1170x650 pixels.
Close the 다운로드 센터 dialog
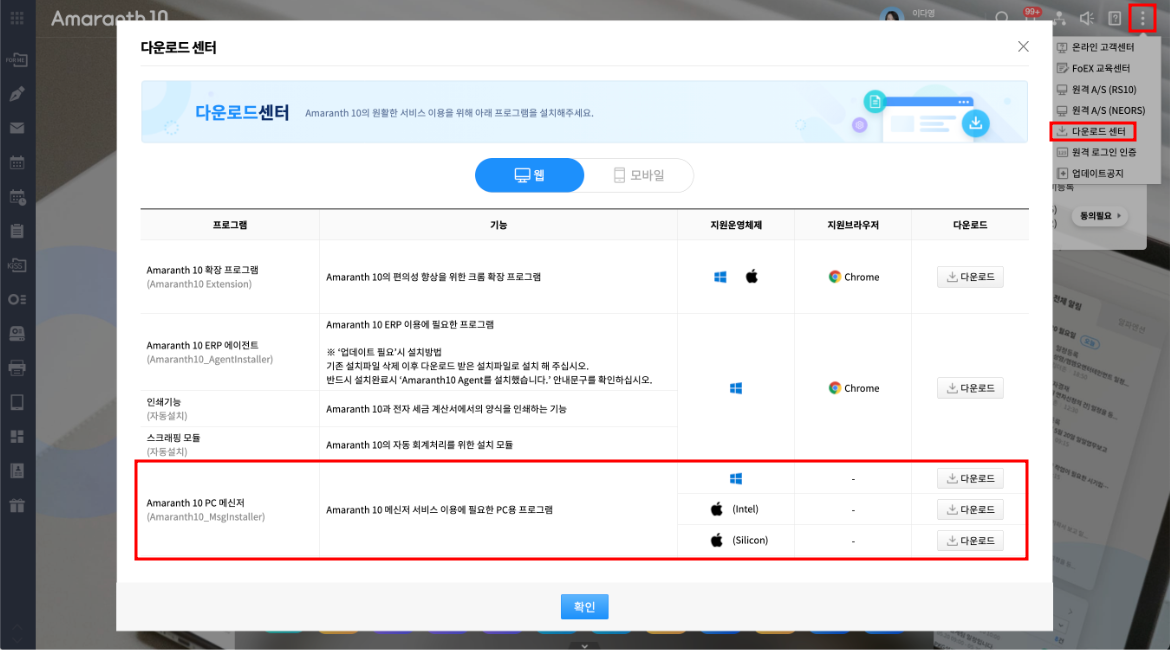(1023, 46)
